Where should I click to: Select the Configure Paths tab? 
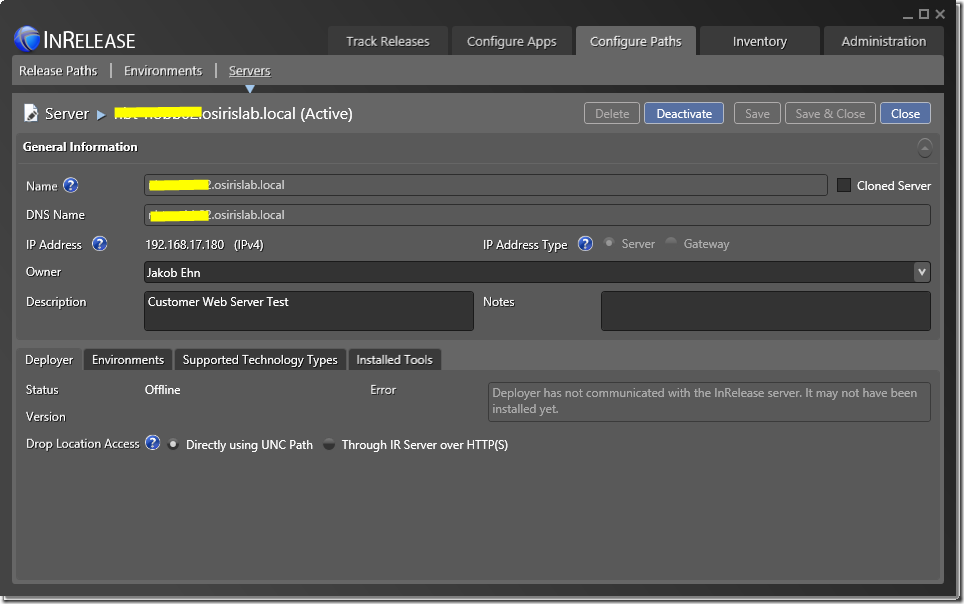pos(636,41)
